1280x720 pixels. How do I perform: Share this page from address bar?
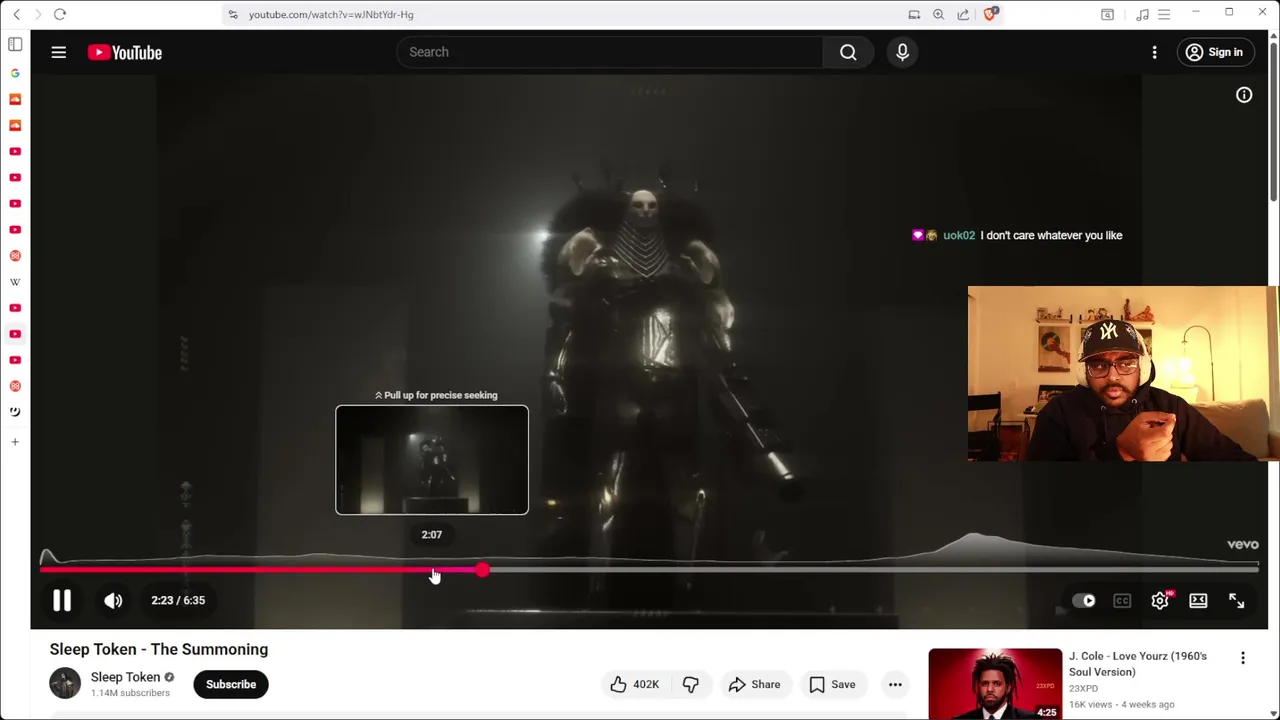click(x=963, y=14)
